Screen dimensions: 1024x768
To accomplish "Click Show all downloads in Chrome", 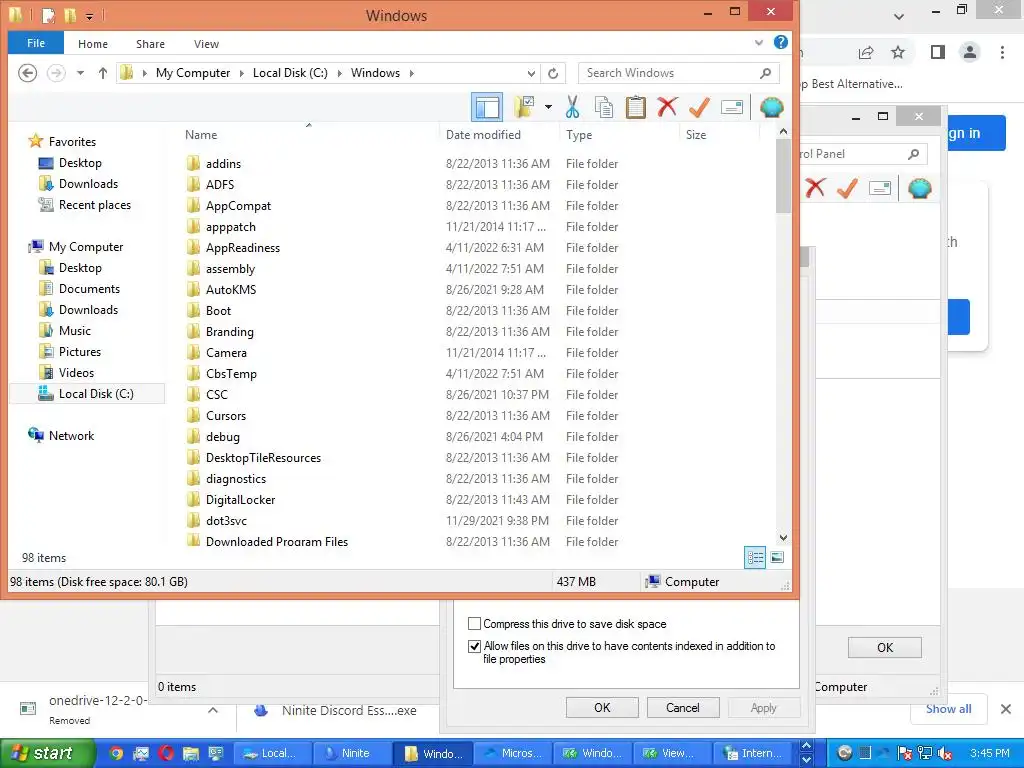I will point(948,709).
